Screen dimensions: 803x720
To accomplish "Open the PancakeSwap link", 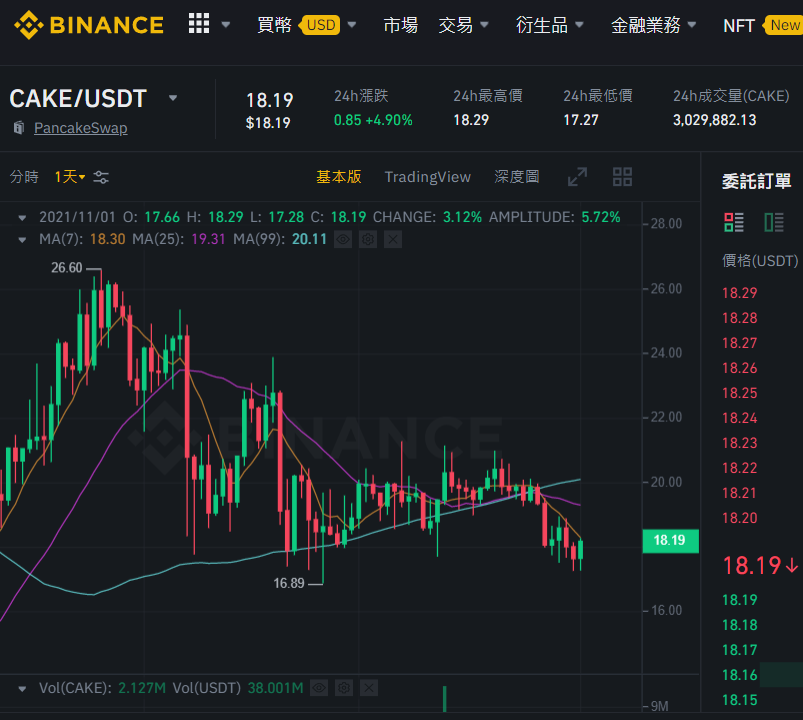I will click(x=80, y=128).
